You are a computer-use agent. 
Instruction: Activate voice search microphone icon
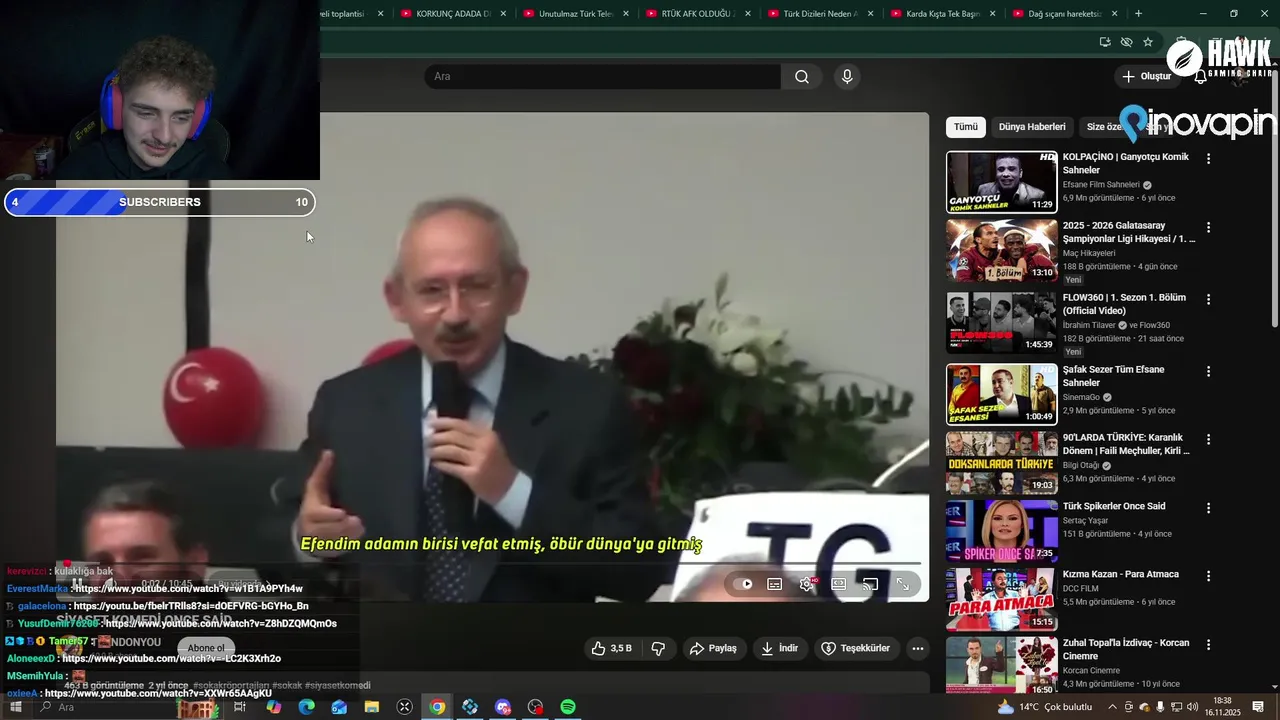tap(847, 77)
